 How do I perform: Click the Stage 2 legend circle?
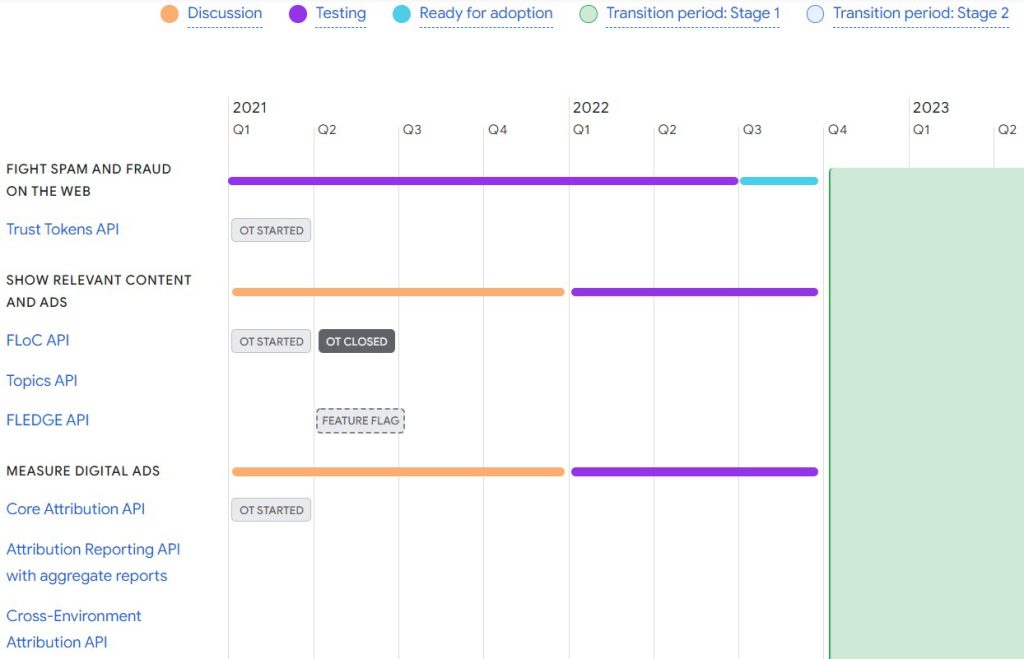click(815, 14)
